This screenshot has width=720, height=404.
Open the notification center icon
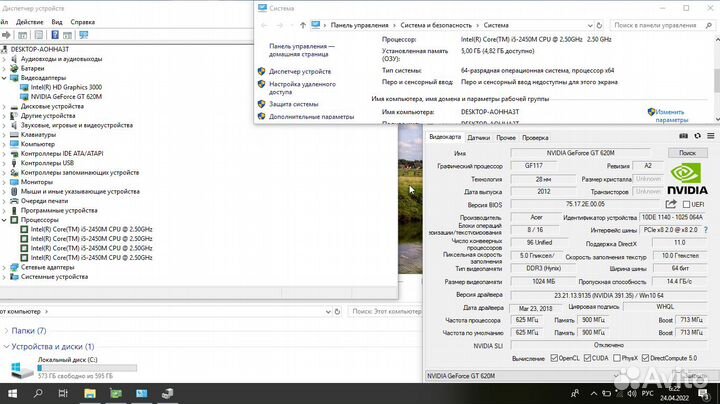(x=703, y=393)
